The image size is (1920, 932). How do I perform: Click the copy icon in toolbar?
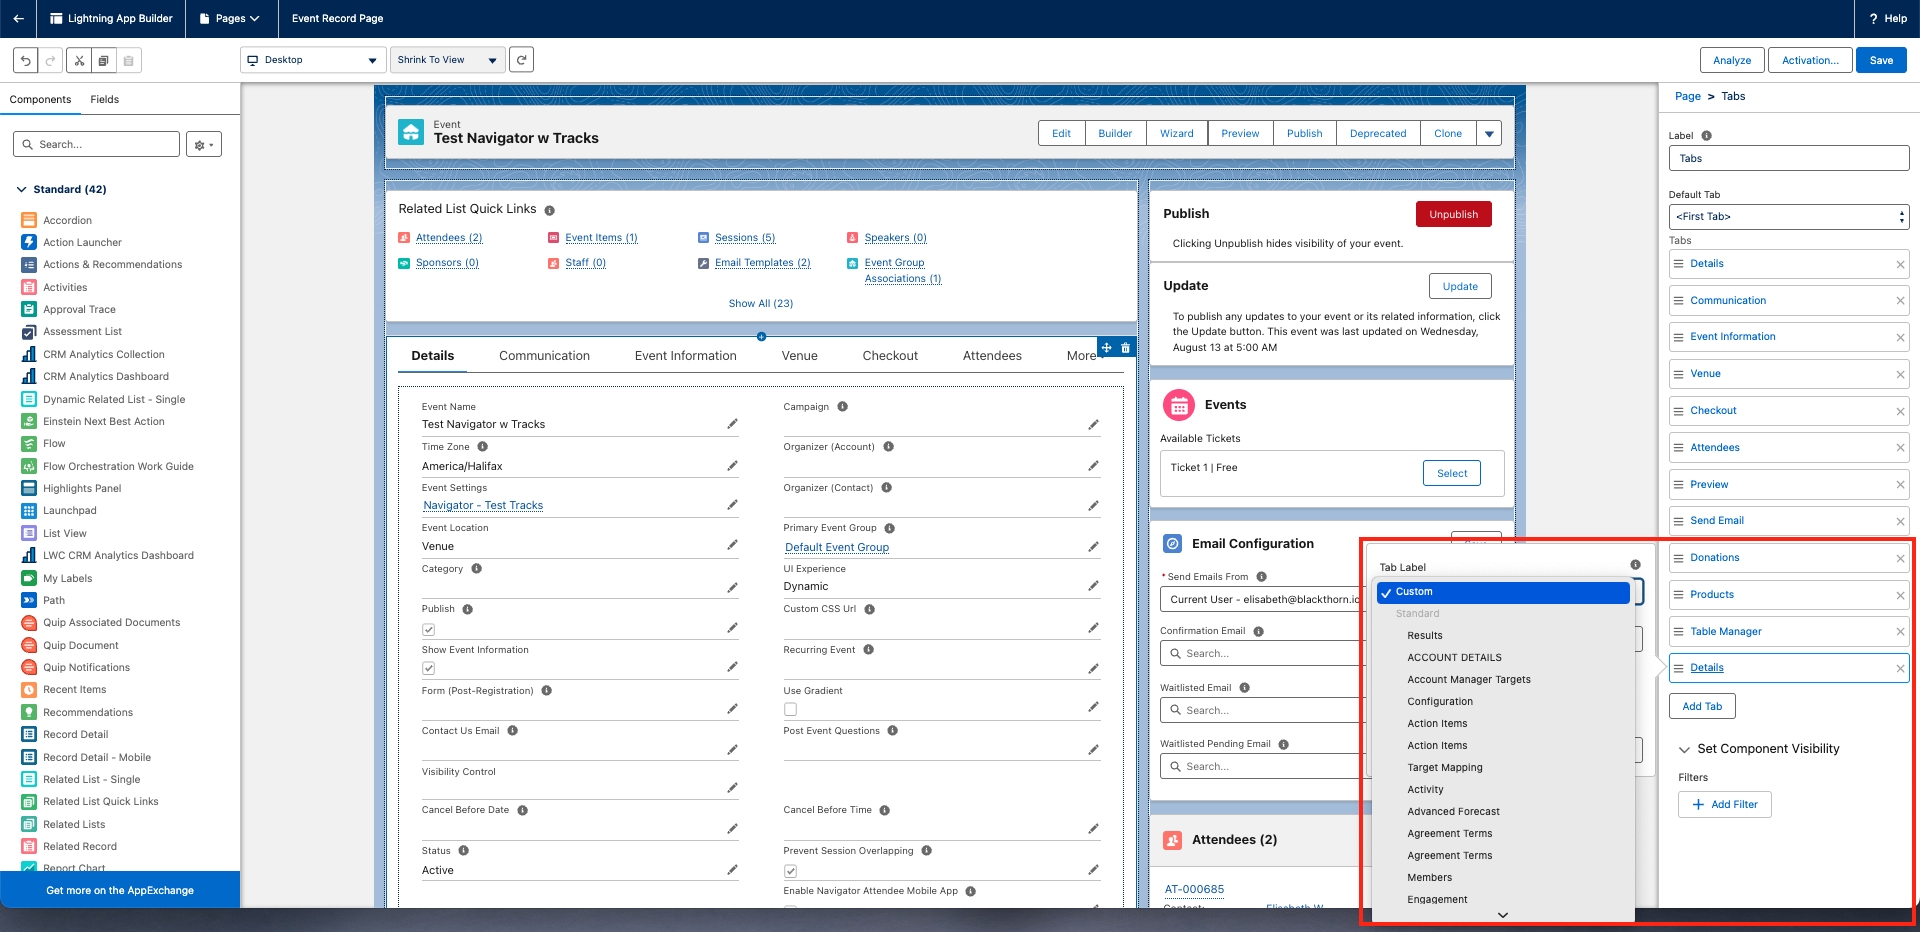tap(103, 60)
